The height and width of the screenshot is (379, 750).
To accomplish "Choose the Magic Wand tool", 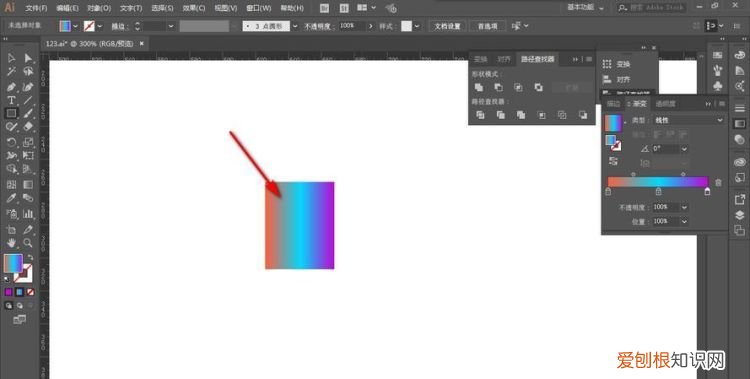I will (x=11, y=72).
